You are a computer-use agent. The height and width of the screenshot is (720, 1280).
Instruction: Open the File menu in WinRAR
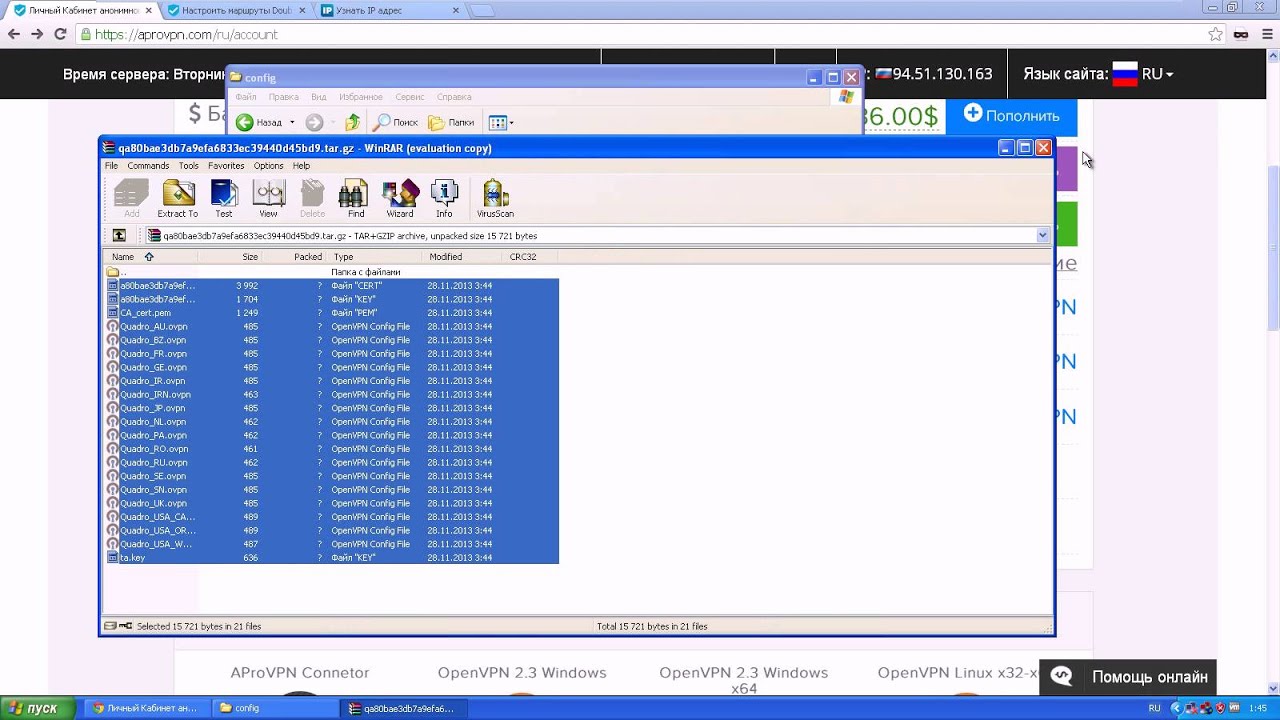(x=111, y=166)
